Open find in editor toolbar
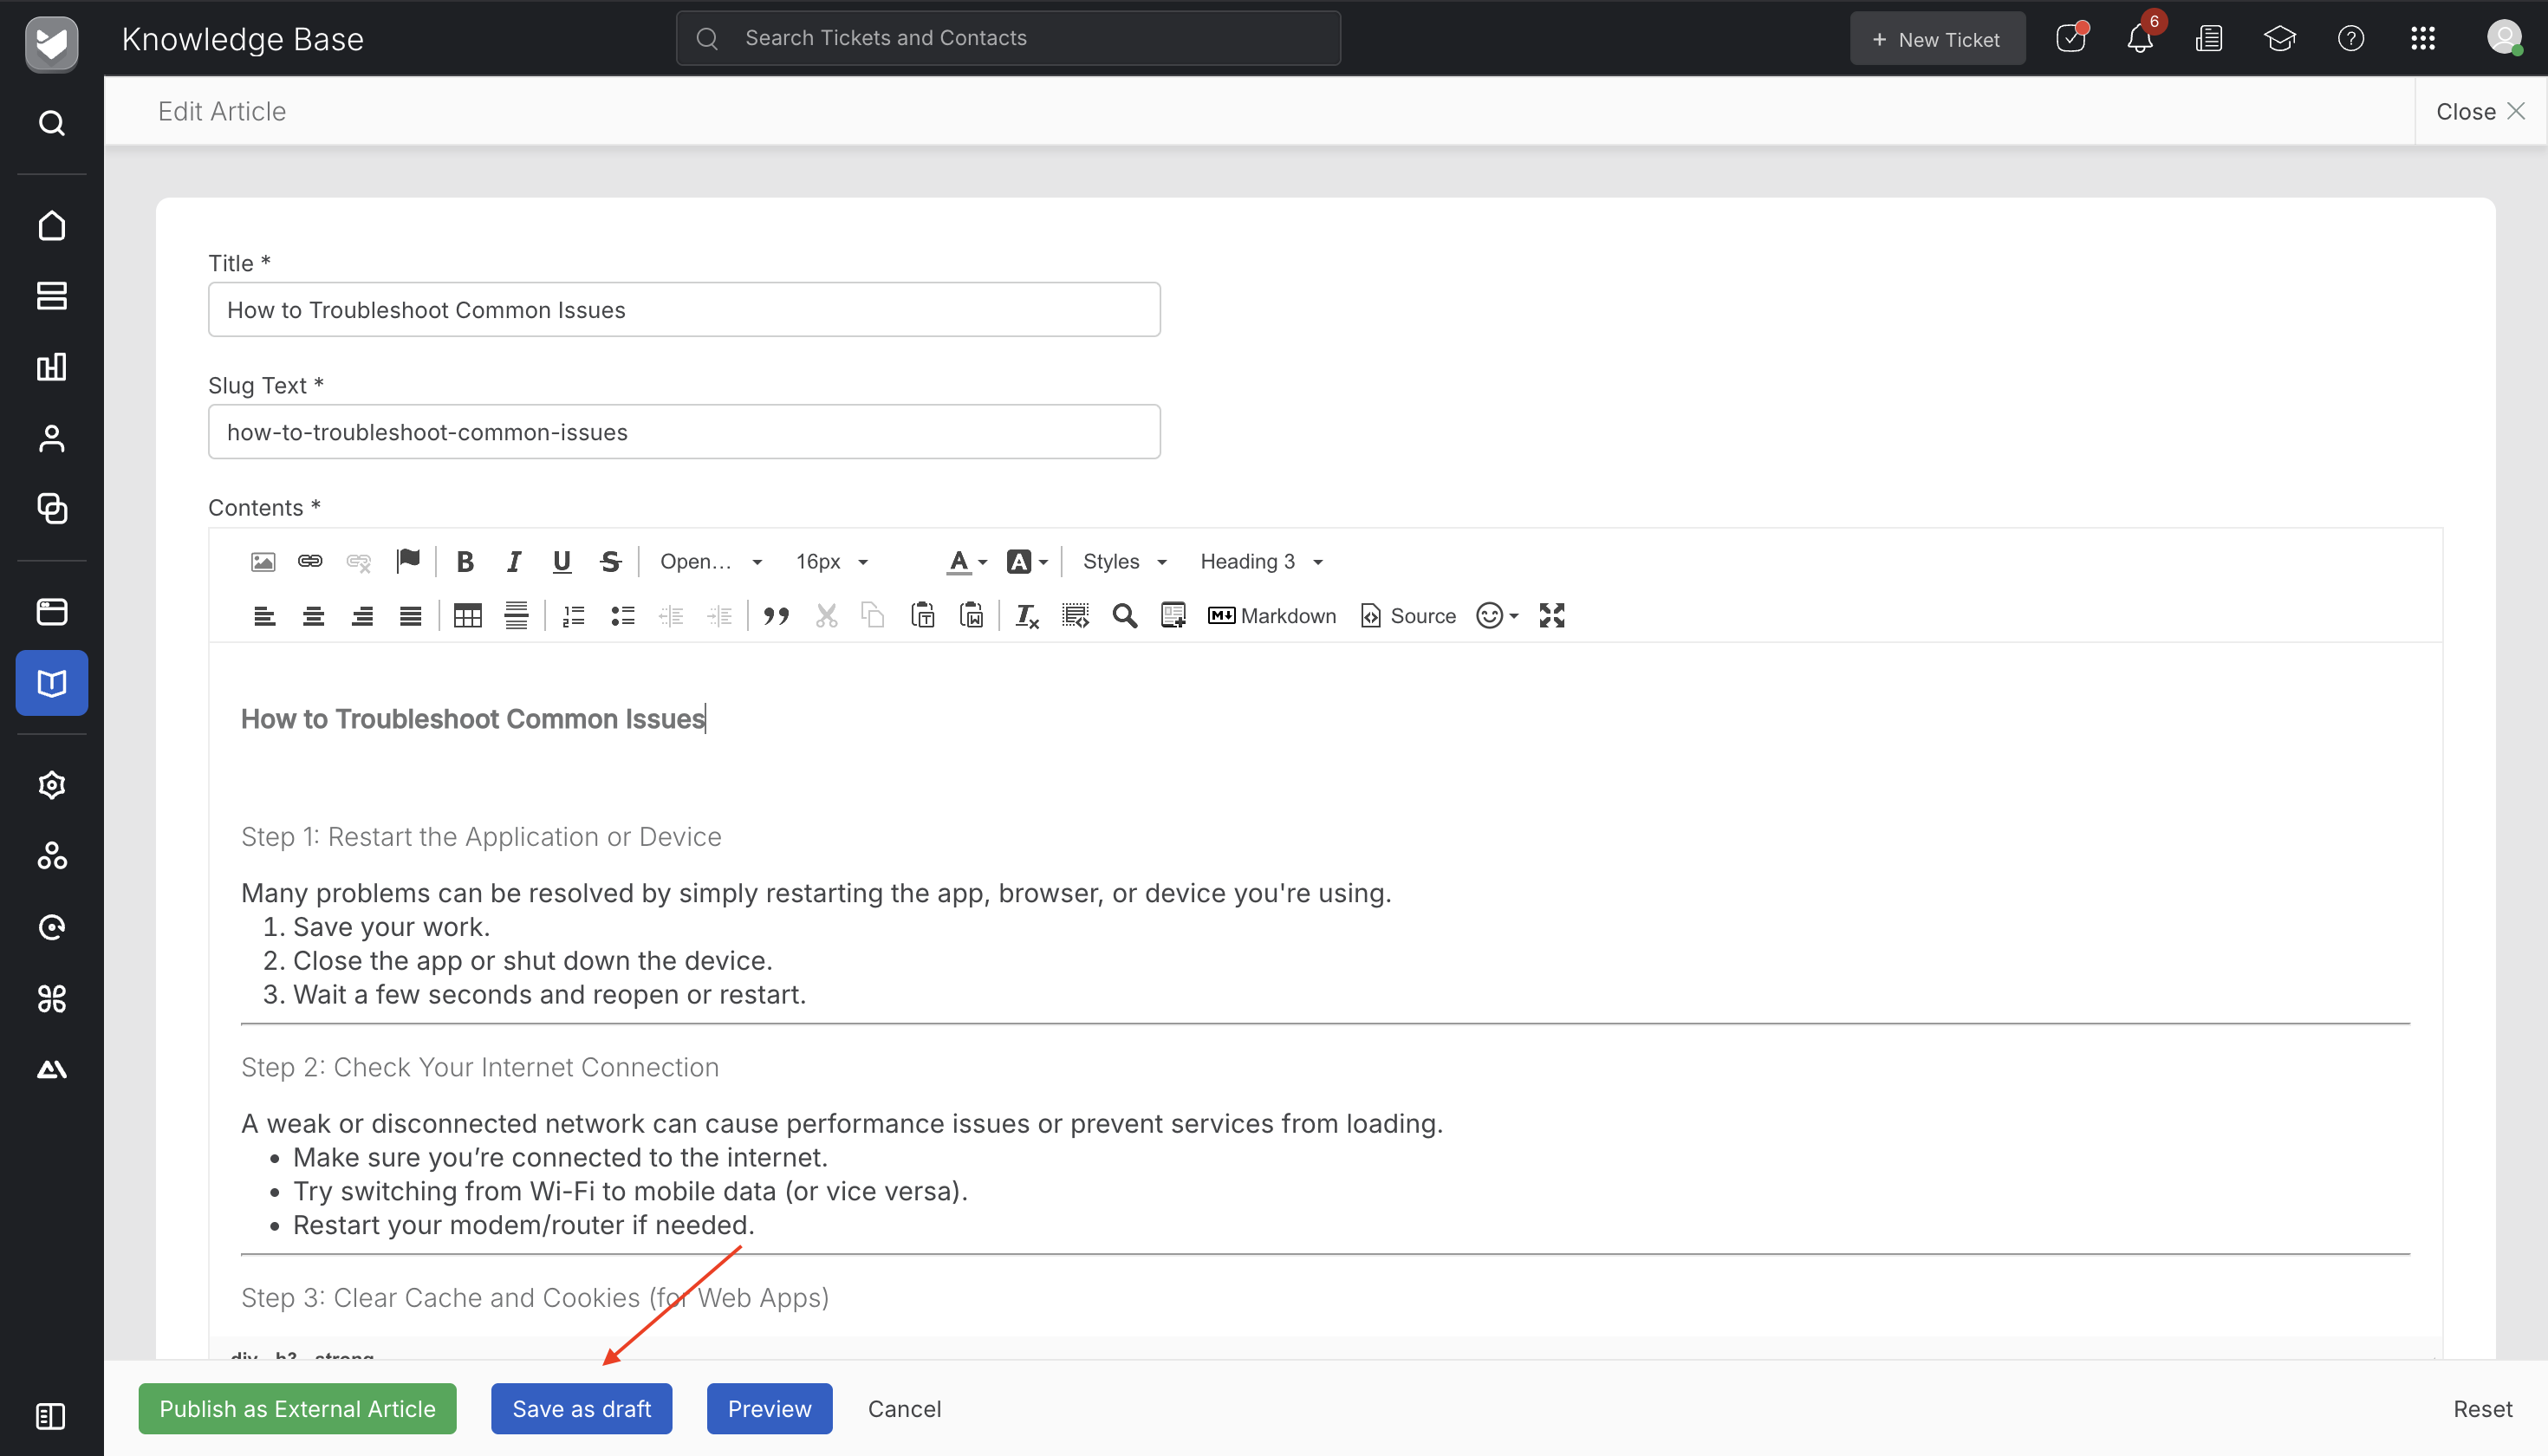Viewport: 2548px width, 1456px height. point(1125,616)
